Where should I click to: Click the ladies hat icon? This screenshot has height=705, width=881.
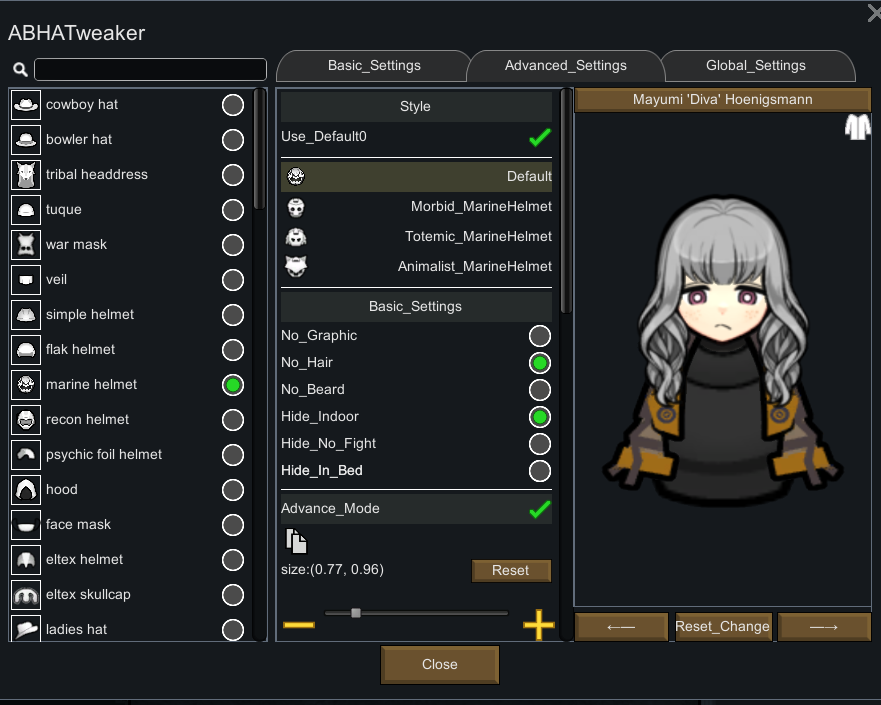coord(26,629)
